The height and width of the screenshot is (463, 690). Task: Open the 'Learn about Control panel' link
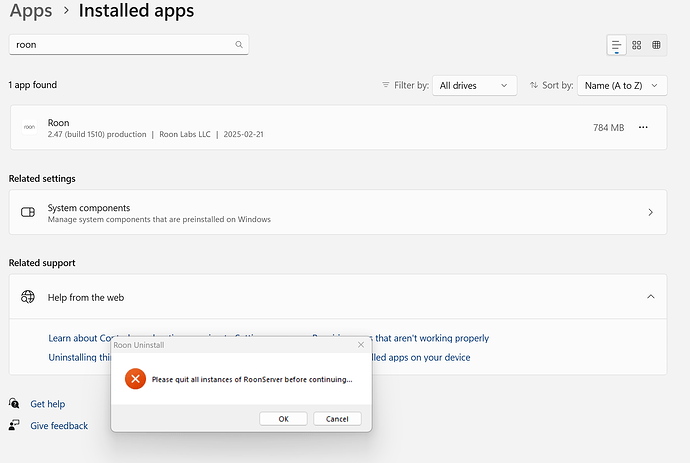point(79,338)
